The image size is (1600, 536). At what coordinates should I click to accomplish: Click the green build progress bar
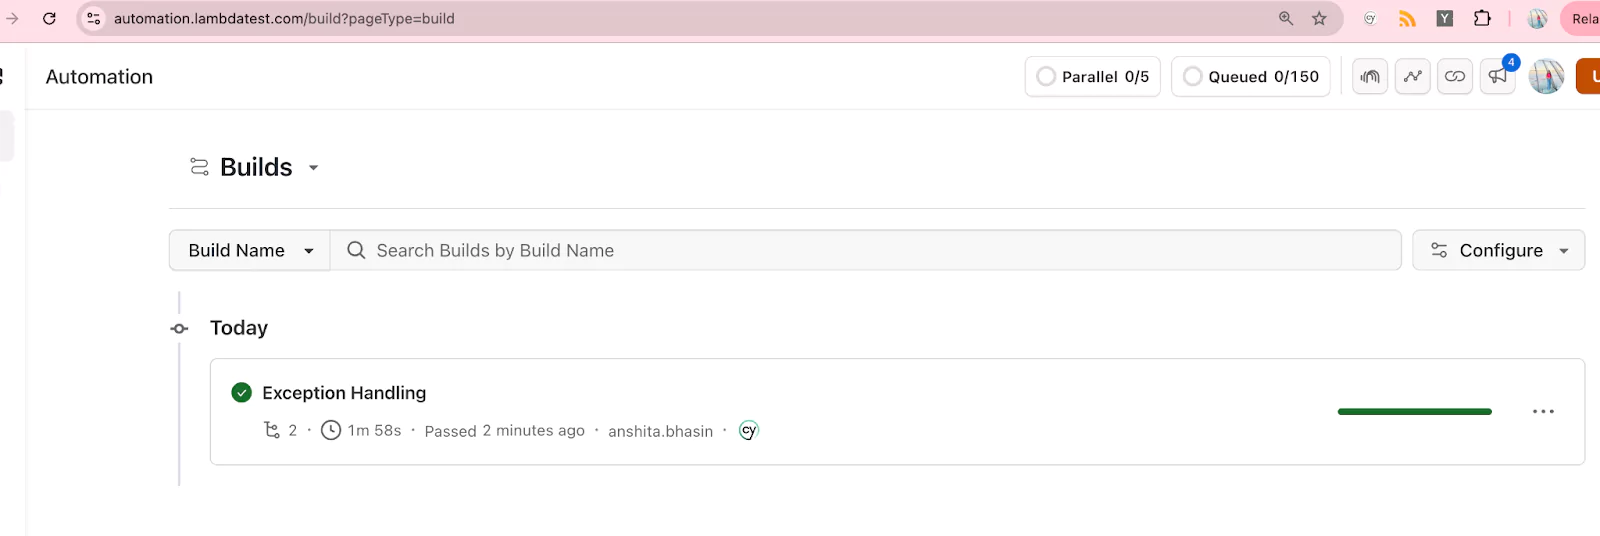pos(1414,412)
